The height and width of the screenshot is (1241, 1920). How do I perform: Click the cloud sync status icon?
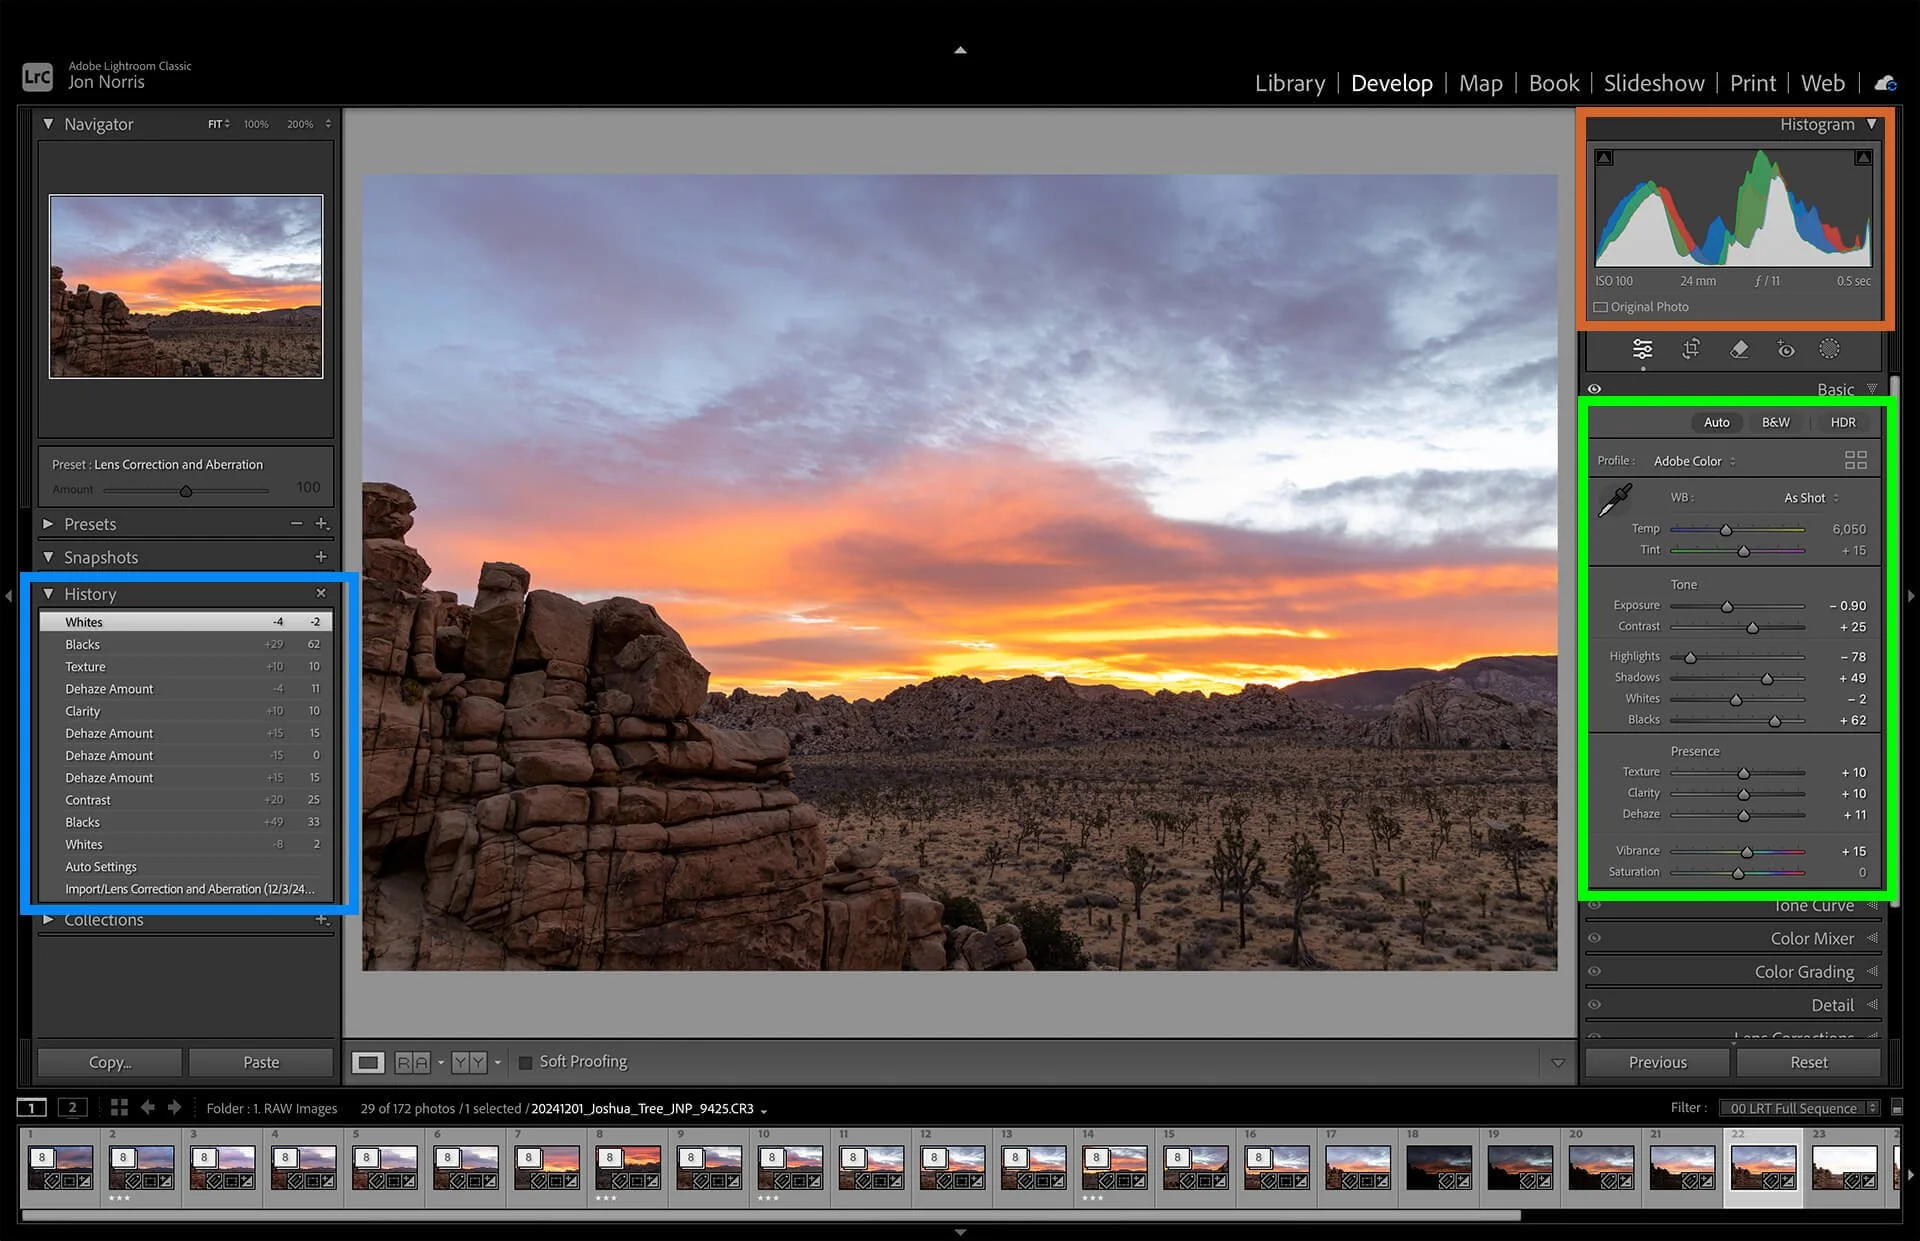tap(1885, 83)
